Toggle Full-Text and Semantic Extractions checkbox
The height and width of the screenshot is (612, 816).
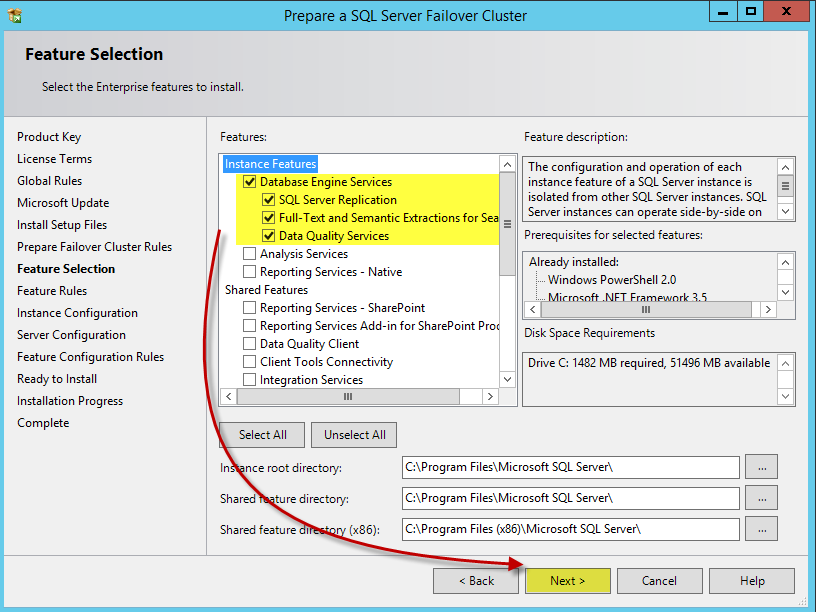click(269, 218)
